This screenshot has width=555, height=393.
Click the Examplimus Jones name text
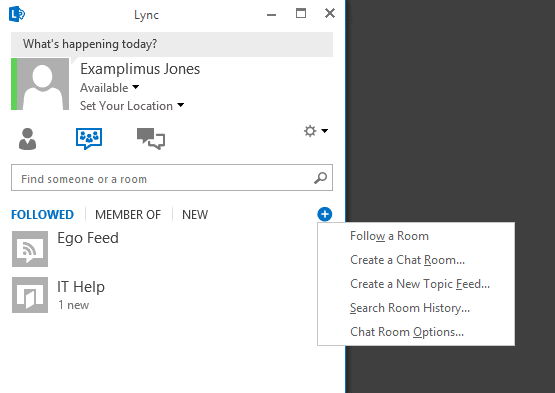[140, 69]
